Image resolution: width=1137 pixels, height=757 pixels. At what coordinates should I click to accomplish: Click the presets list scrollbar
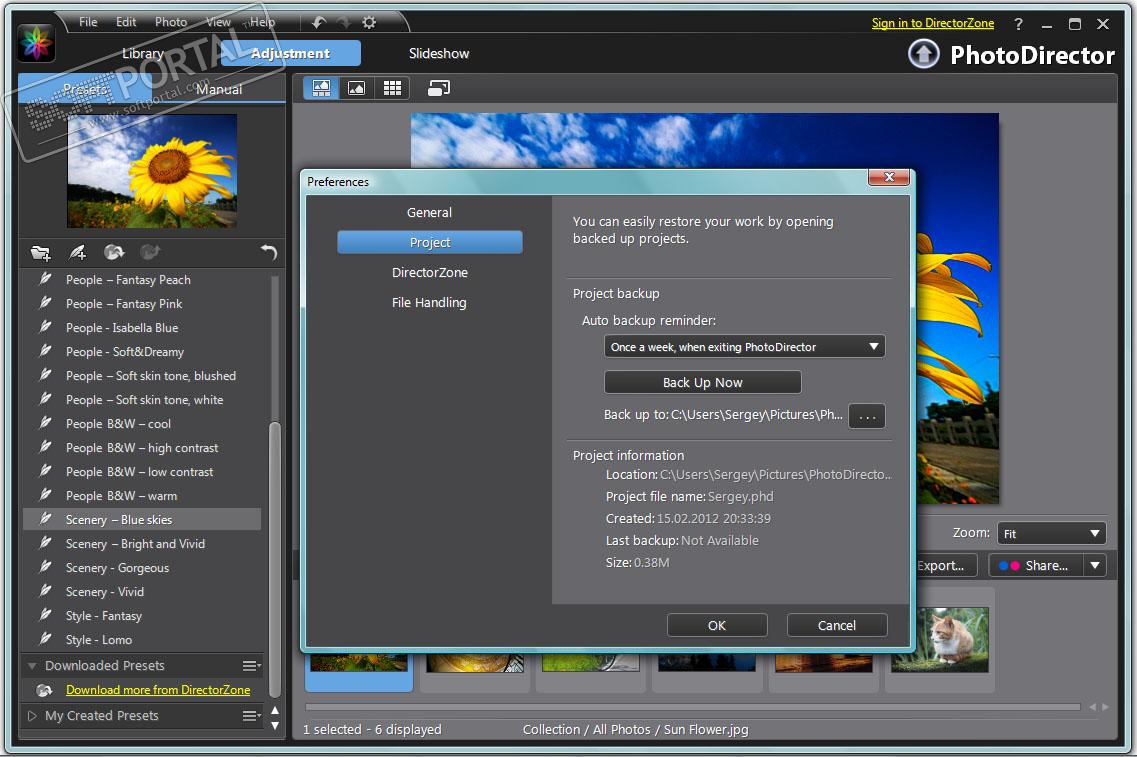275,558
